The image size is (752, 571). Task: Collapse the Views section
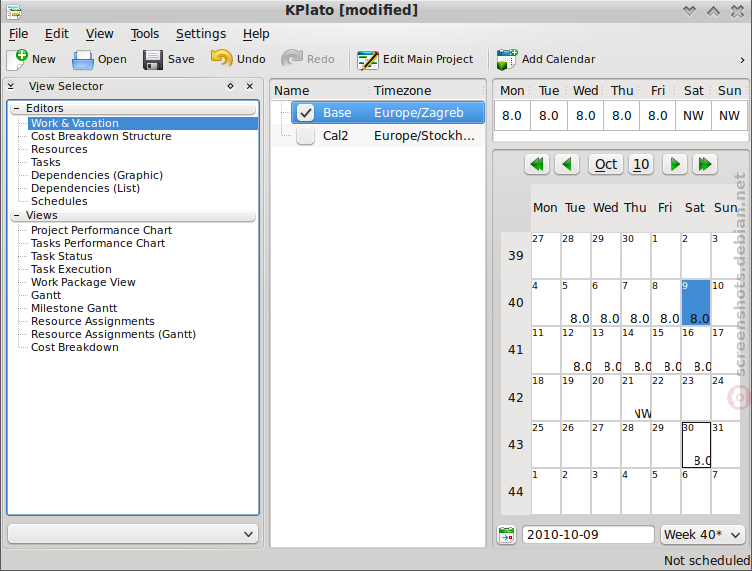click(17, 215)
